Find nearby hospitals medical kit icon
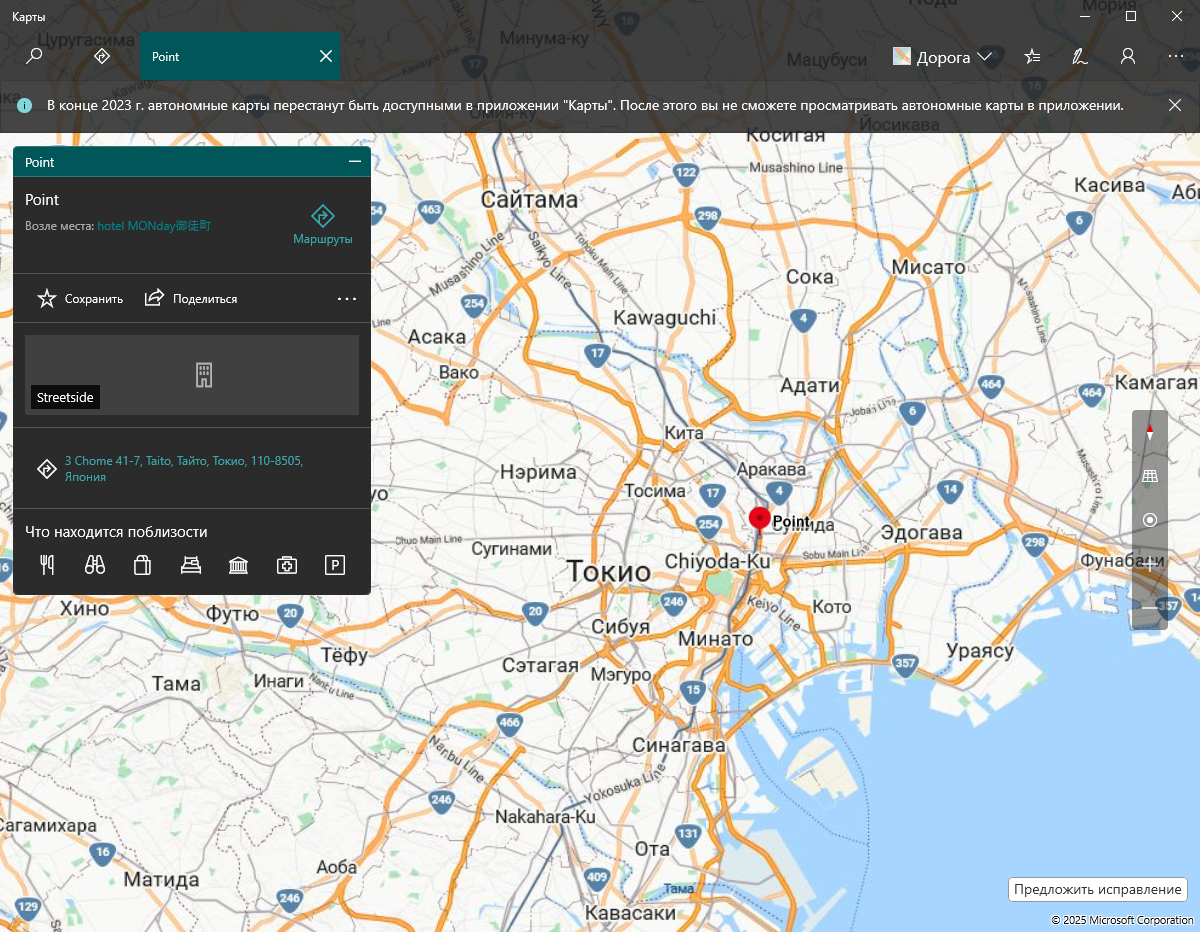 pos(286,566)
